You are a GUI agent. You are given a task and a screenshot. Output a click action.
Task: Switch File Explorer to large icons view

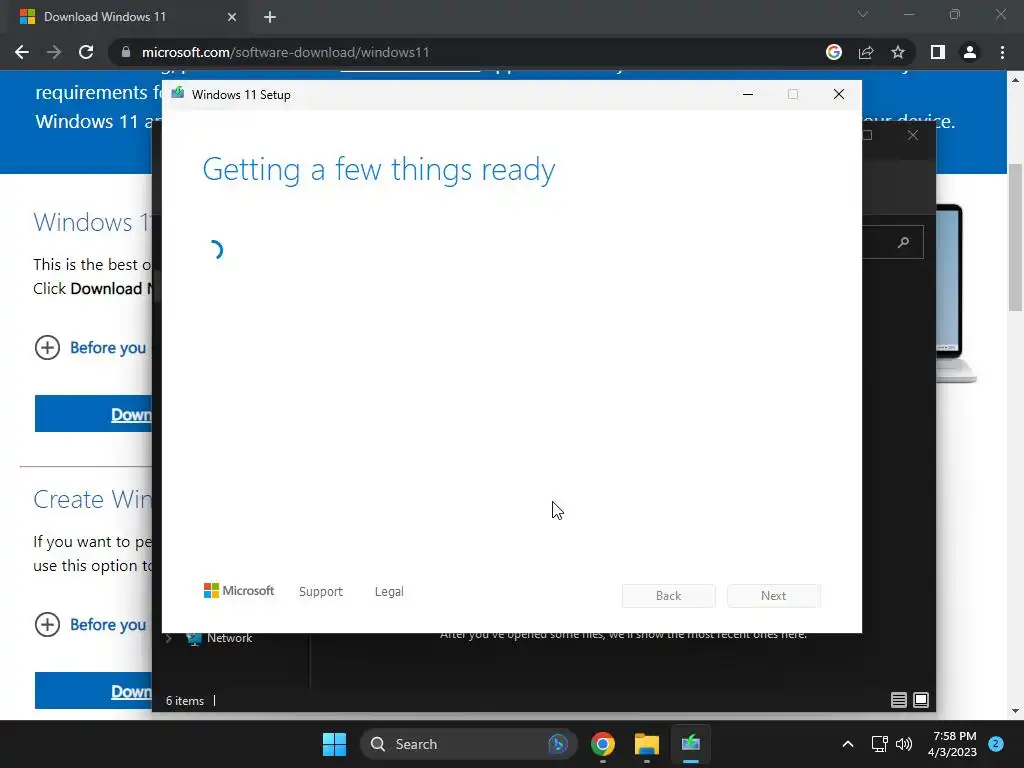921,700
